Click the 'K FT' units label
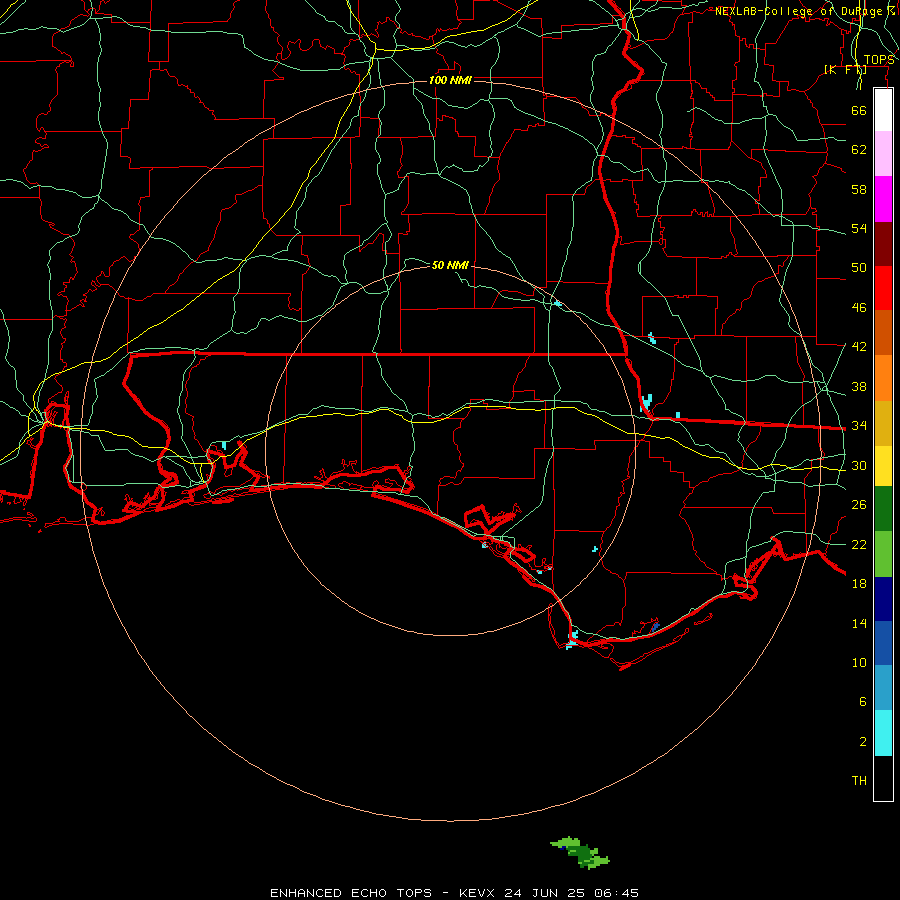Viewport: 900px width, 900px height. tap(845, 69)
